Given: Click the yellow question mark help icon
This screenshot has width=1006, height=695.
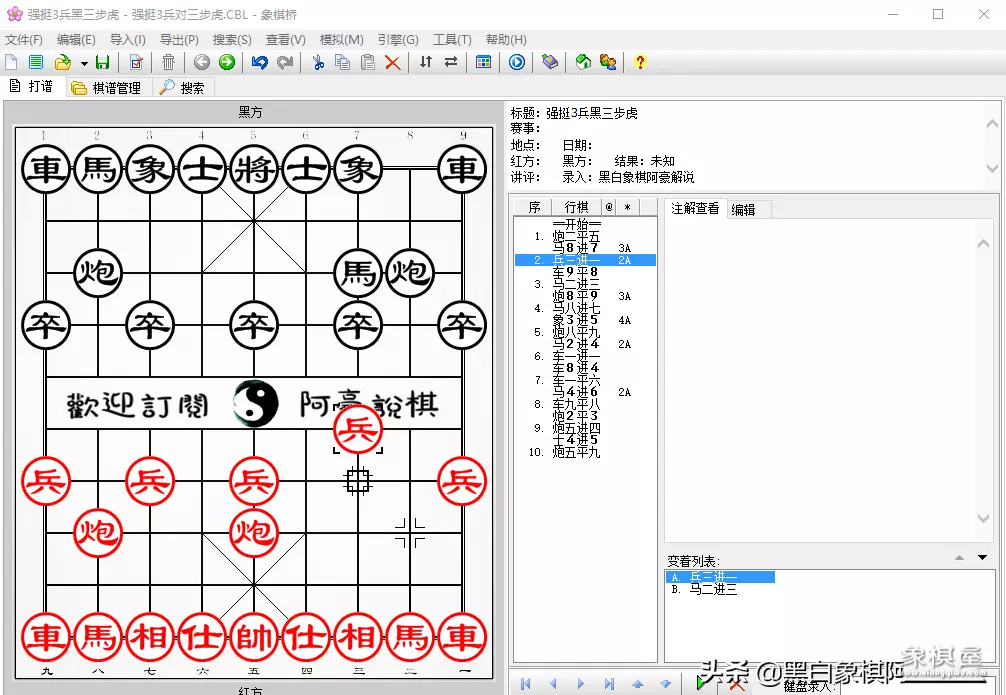Looking at the screenshot, I should coord(640,62).
